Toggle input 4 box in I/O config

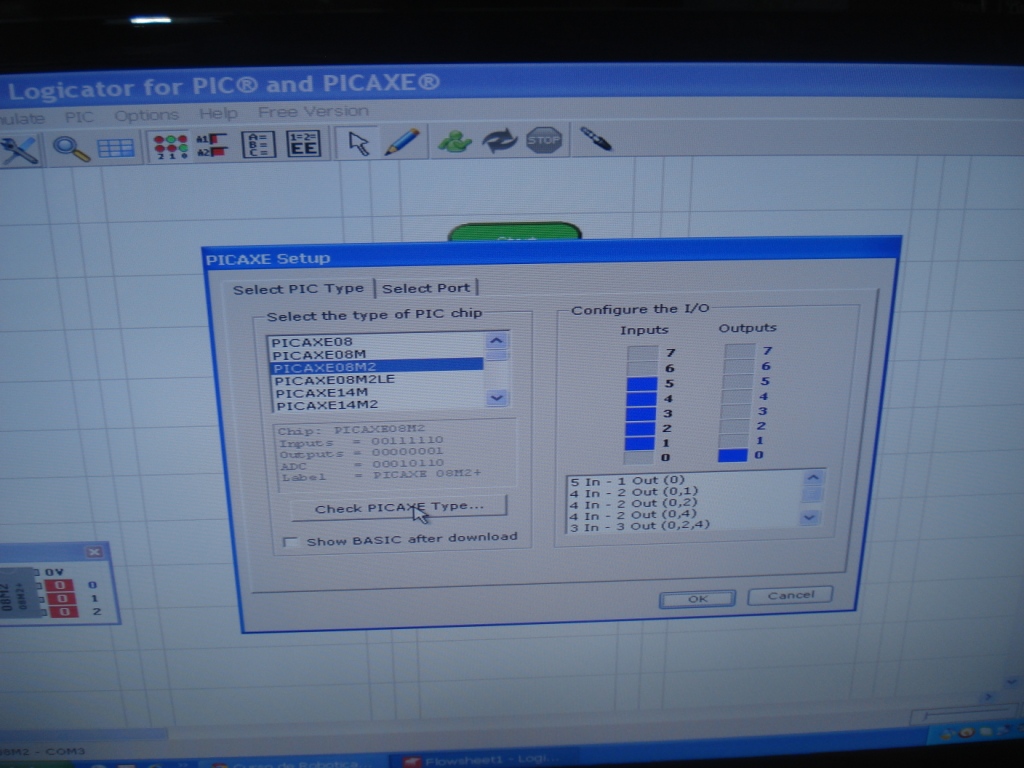pos(641,398)
